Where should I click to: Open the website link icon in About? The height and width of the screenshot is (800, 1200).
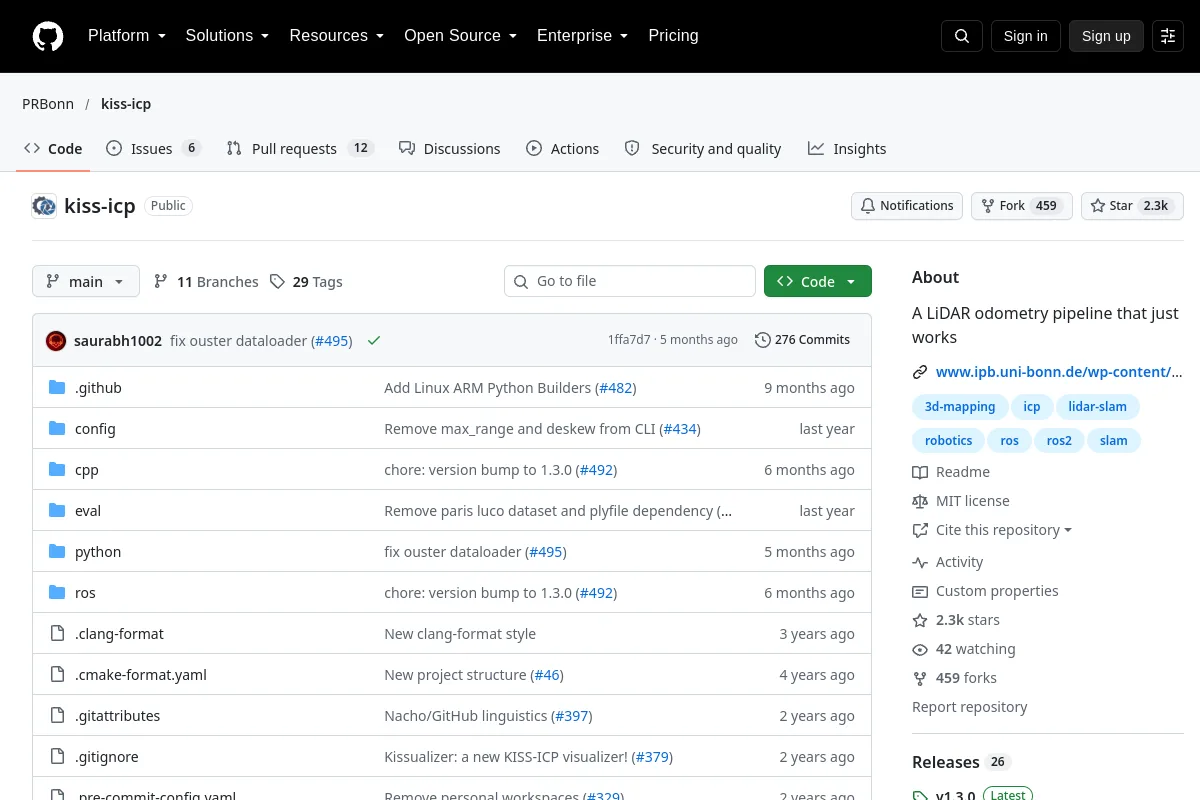tap(920, 372)
